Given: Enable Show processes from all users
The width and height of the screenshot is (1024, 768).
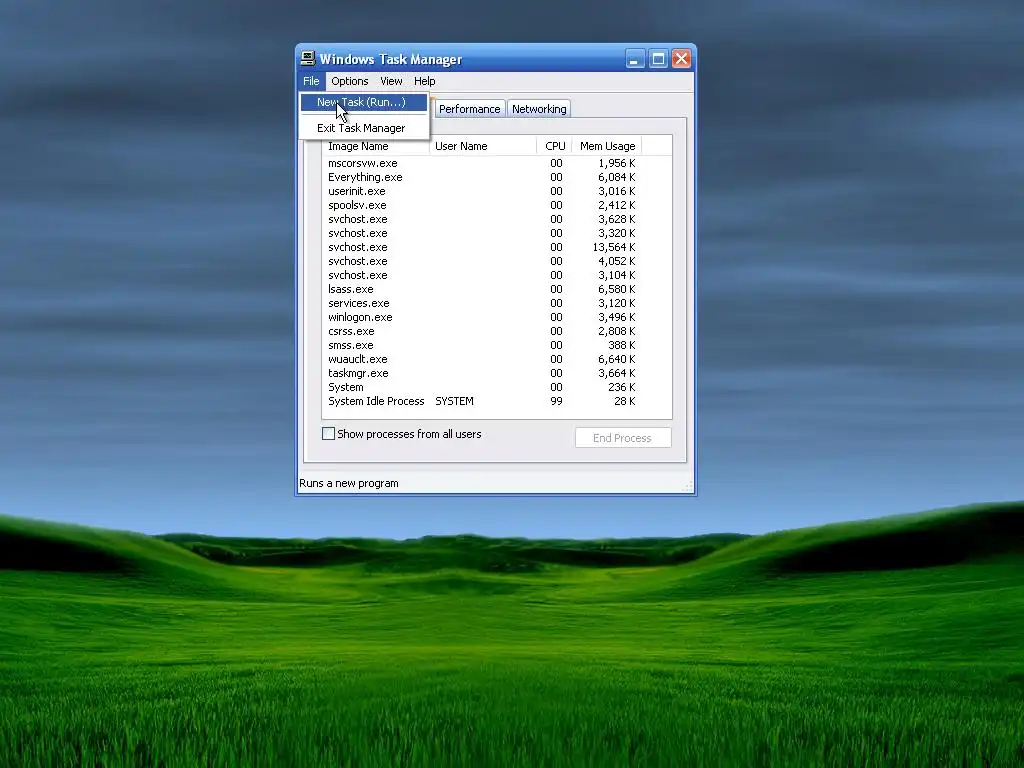Looking at the screenshot, I should click(x=328, y=434).
